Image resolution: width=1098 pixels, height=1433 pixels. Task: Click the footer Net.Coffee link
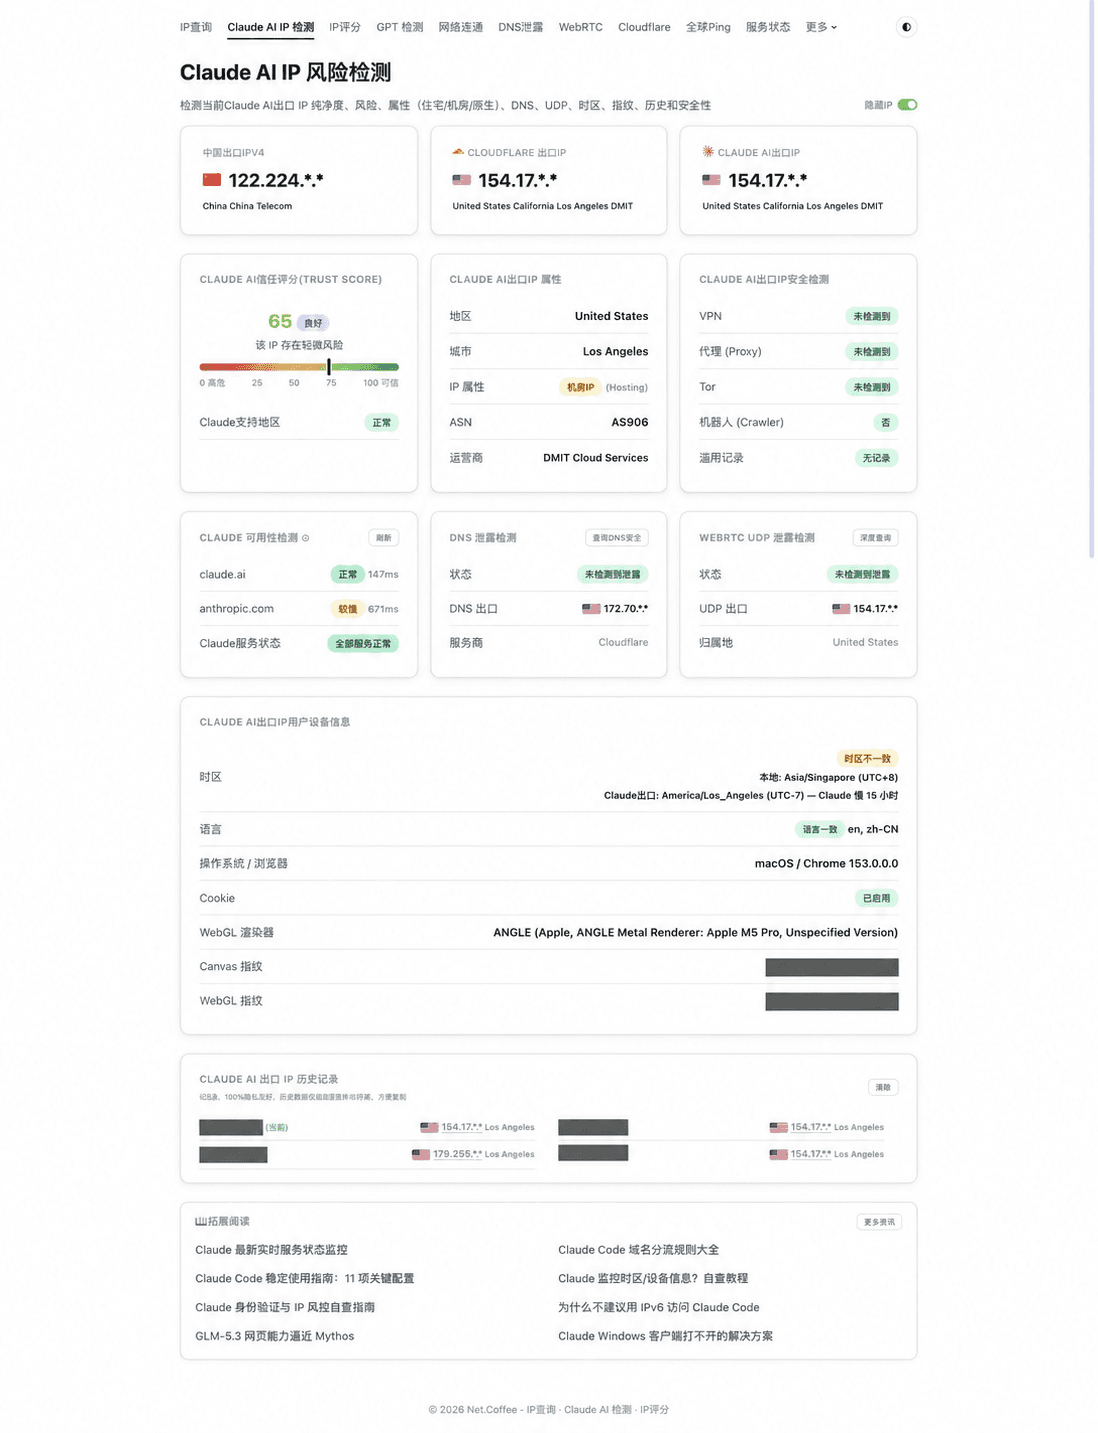492,1410
